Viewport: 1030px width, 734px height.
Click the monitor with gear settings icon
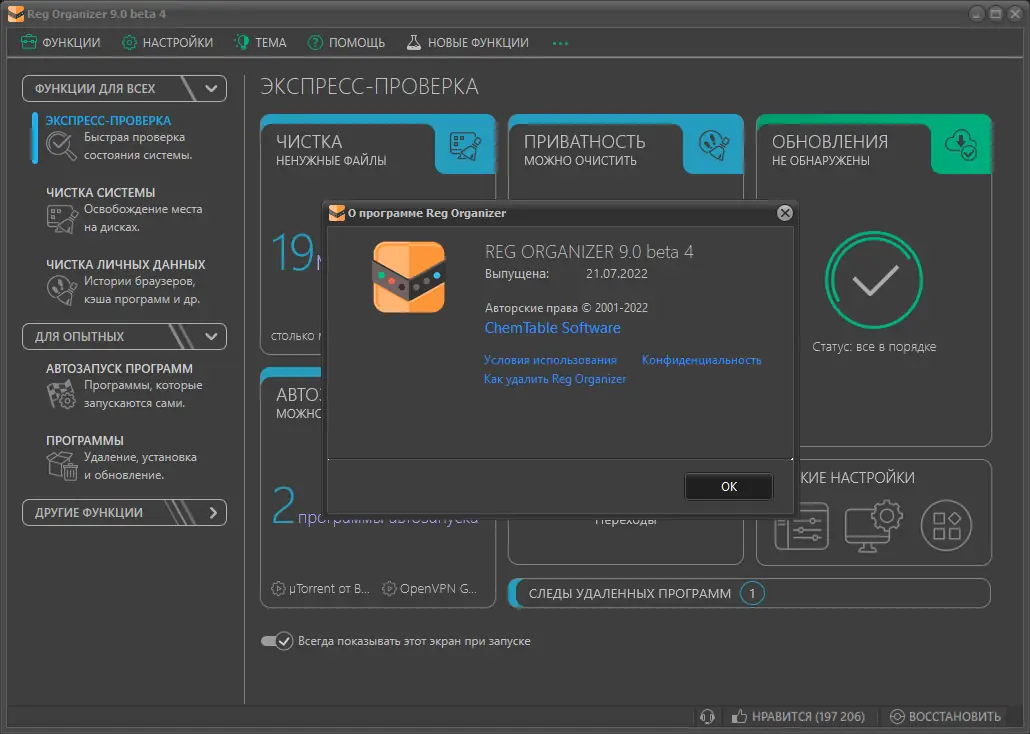pyautogui.click(x=874, y=526)
